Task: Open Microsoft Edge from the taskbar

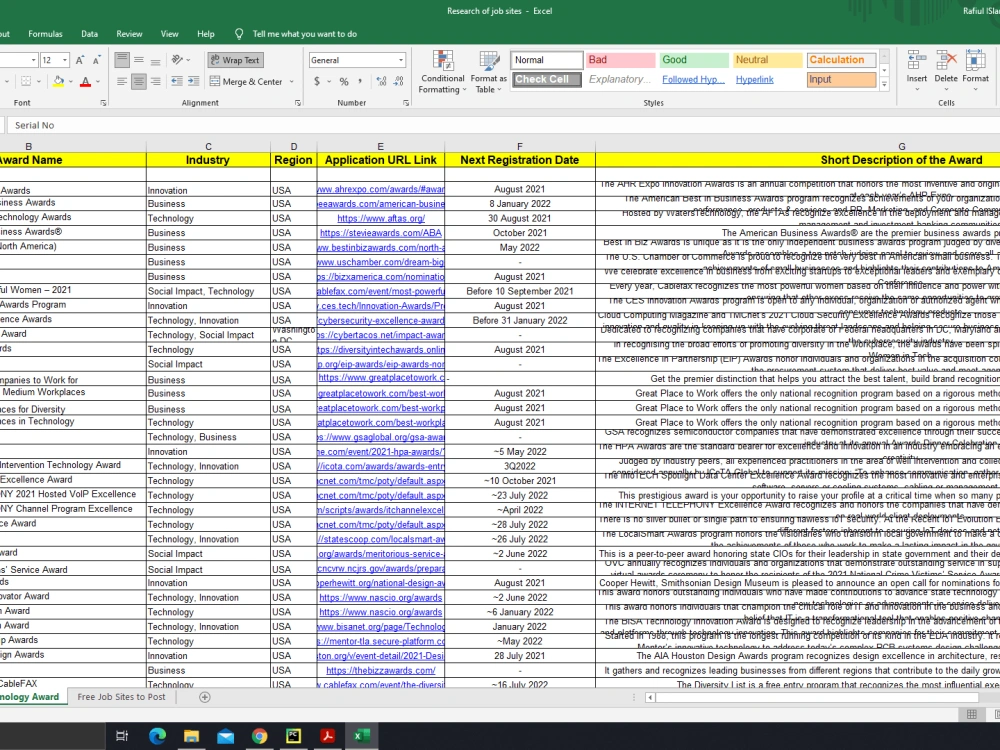Action: [x=158, y=737]
